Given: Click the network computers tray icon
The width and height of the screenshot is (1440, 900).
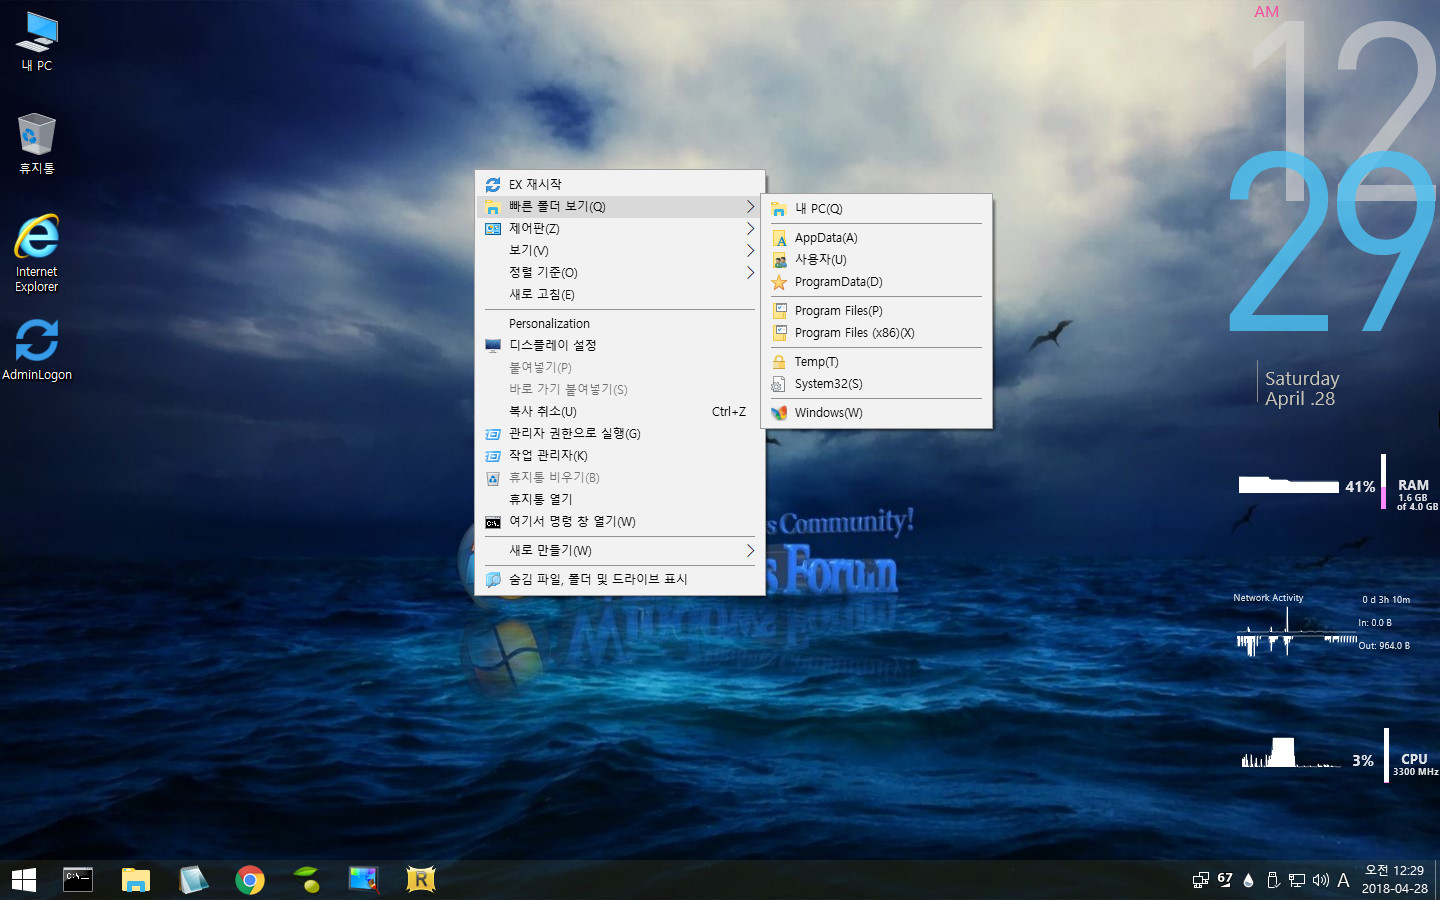Looking at the screenshot, I should click(x=1200, y=880).
